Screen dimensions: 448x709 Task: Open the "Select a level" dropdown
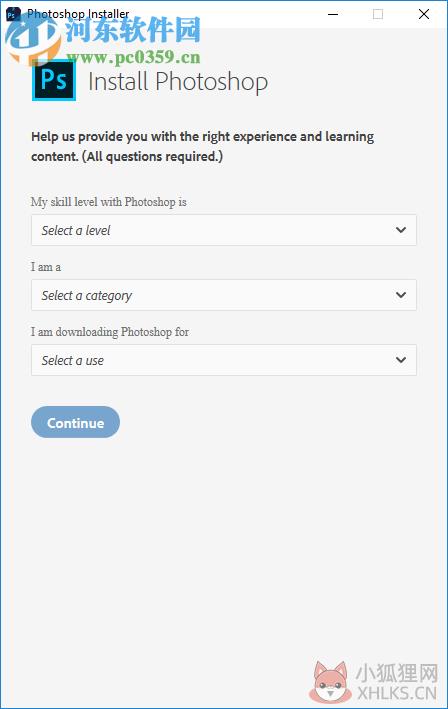click(x=224, y=230)
